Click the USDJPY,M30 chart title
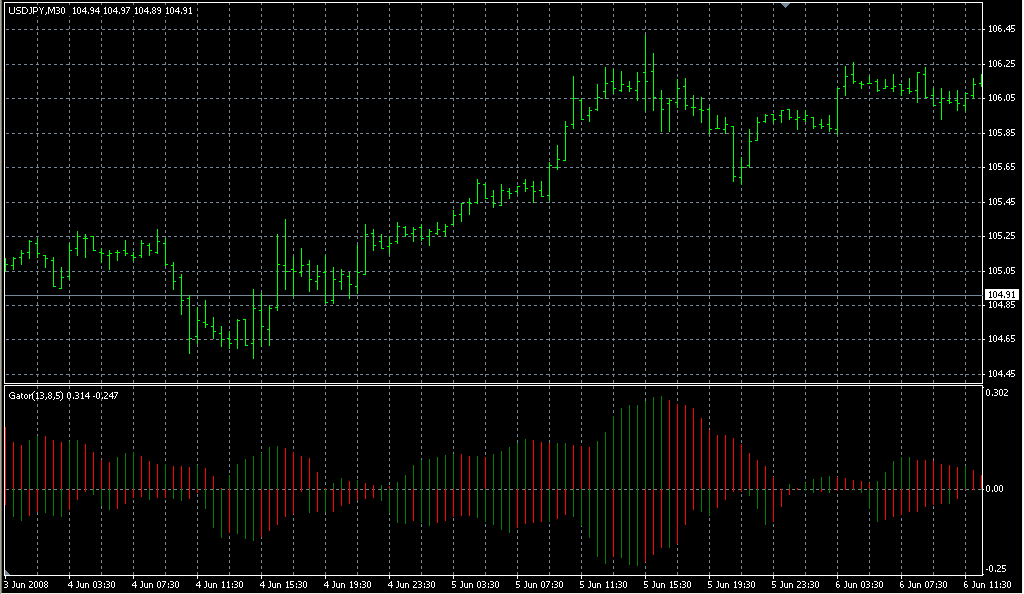This screenshot has height=594, width=1024. (37, 11)
